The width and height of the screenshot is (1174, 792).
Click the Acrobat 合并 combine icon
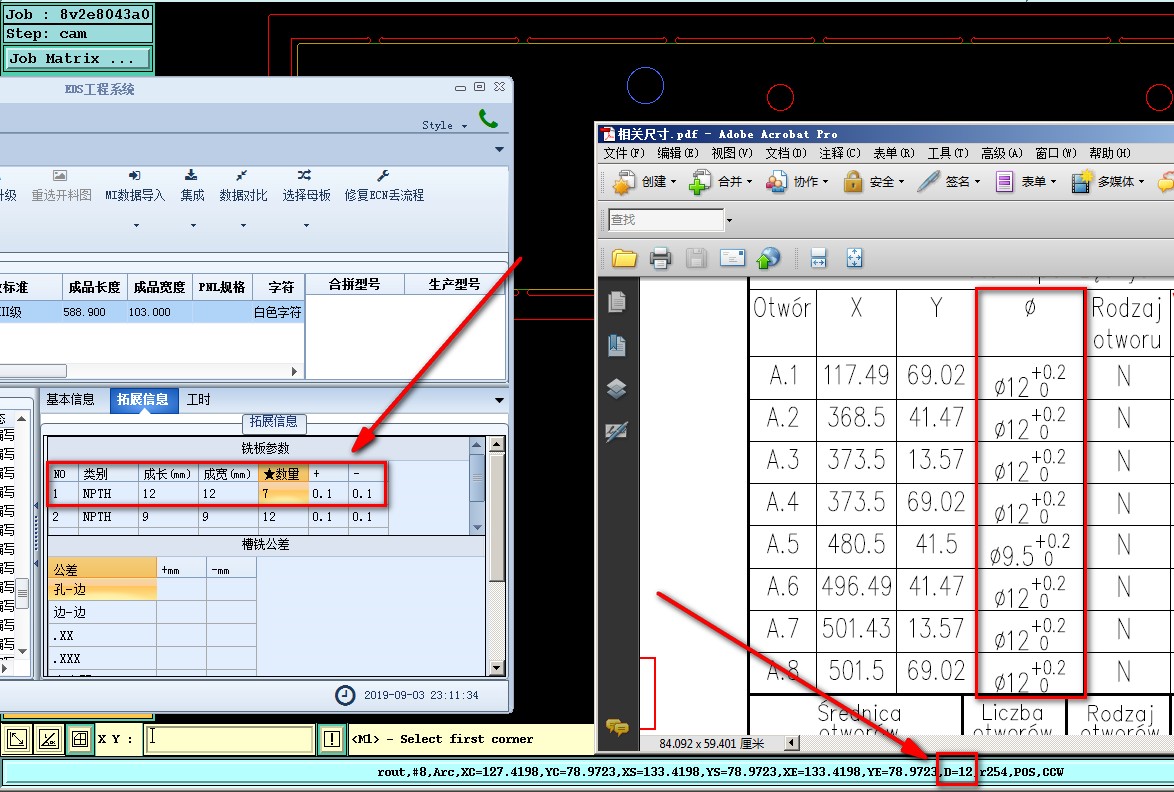coord(700,182)
